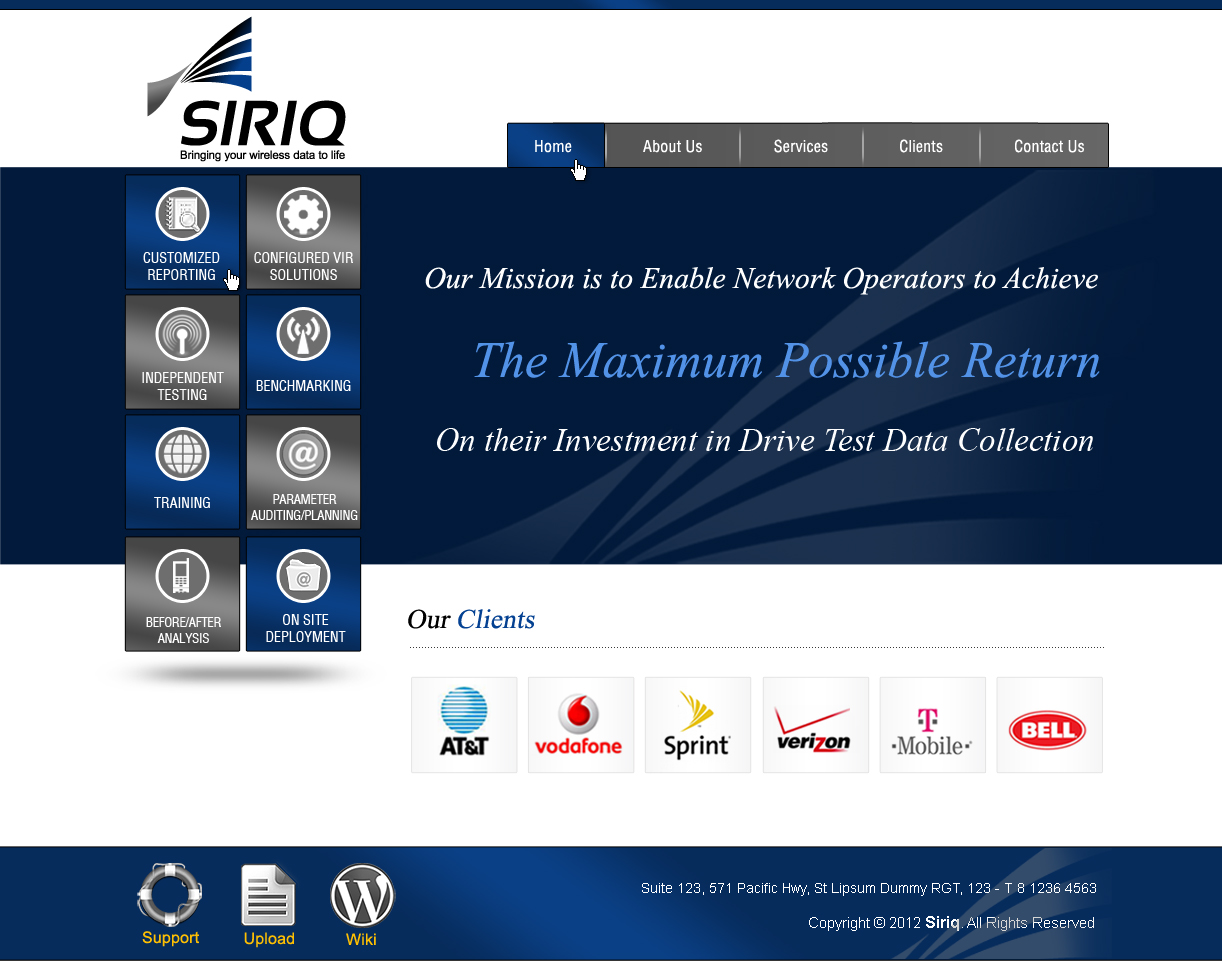The image size is (1222, 962).
Task: Select the Configured VIR Solutions gear tile
Action: tap(303, 232)
